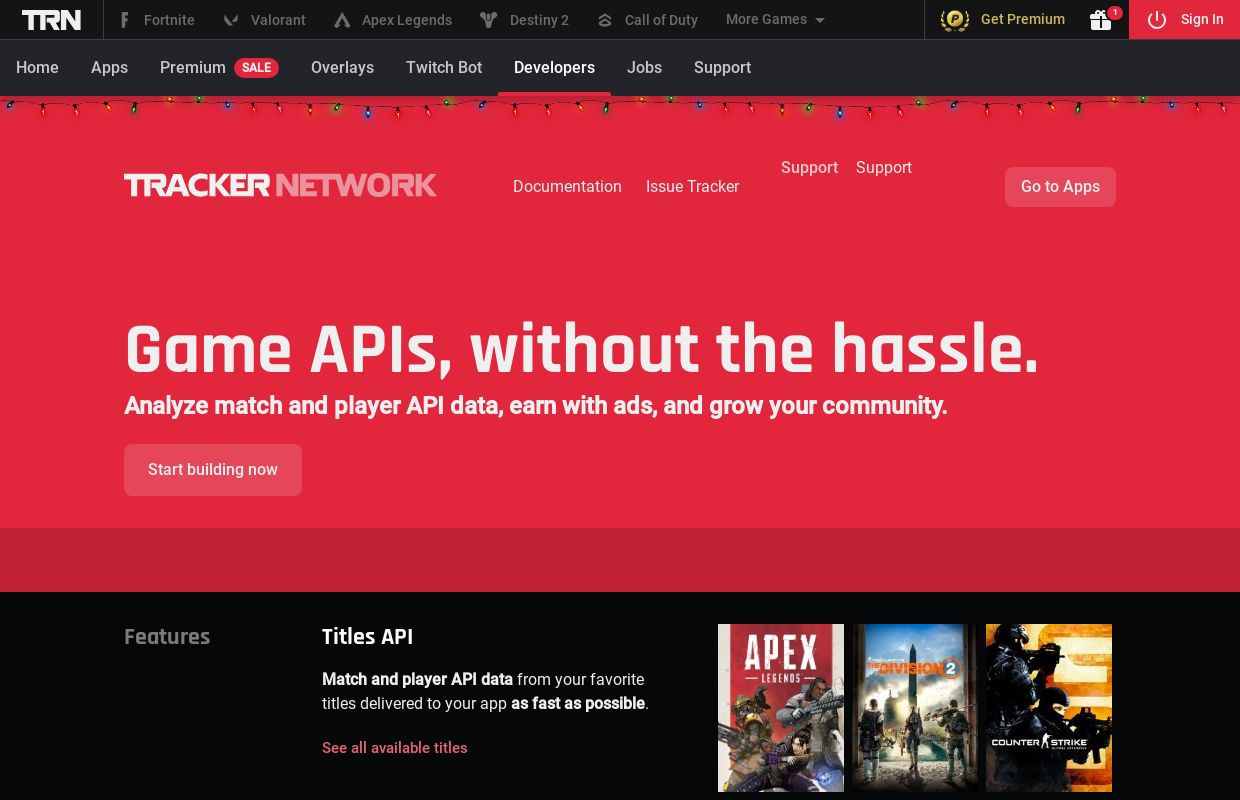1240x800 pixels.
Task: Open the Twitch Bot nav tab
Action: tap(444, 68)
